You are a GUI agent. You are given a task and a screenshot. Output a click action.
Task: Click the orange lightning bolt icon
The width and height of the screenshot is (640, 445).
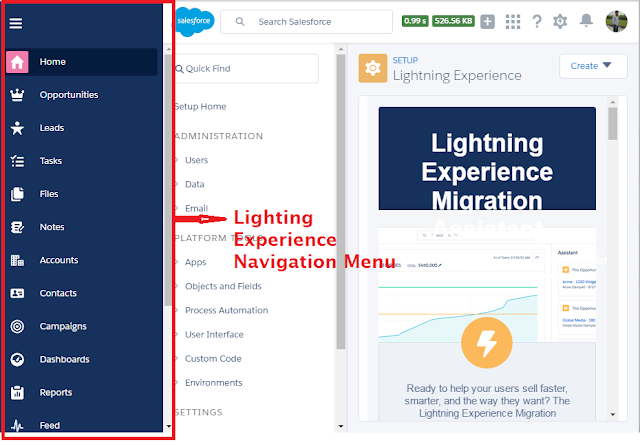coord(487,343)
